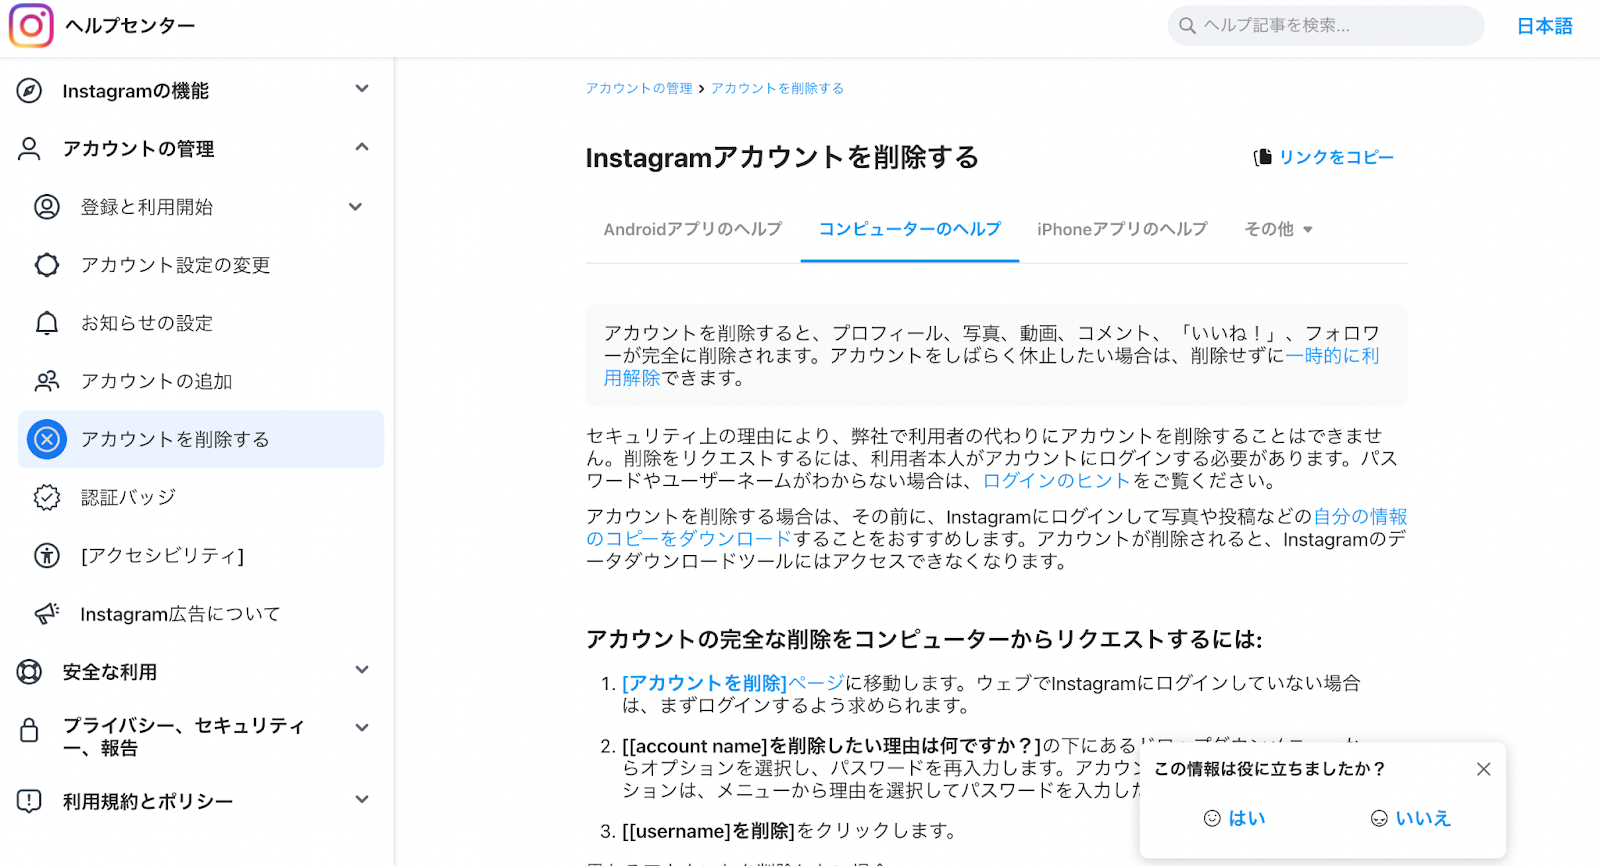Viewport: 1600px width, 866px height.
Task: Click the gear icon beside アカウント設定の変更
Action: 47,265
